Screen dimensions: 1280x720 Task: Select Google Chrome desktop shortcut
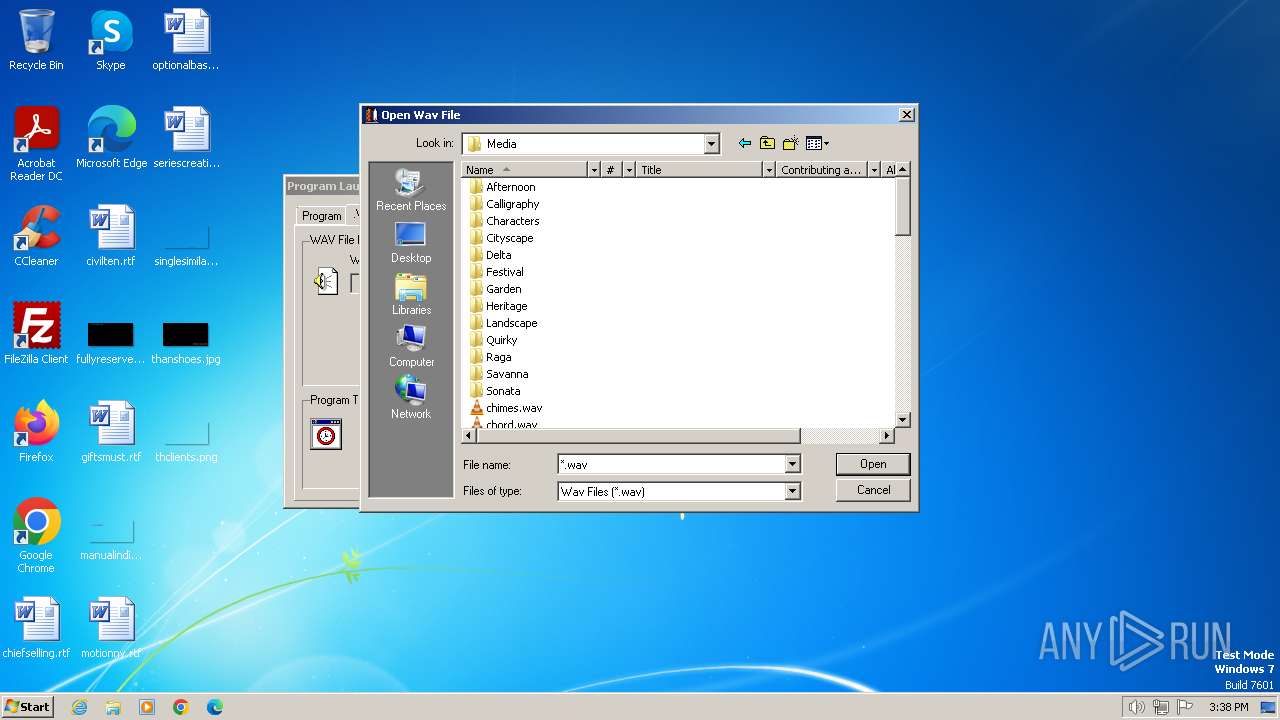[x=36, y=536]
